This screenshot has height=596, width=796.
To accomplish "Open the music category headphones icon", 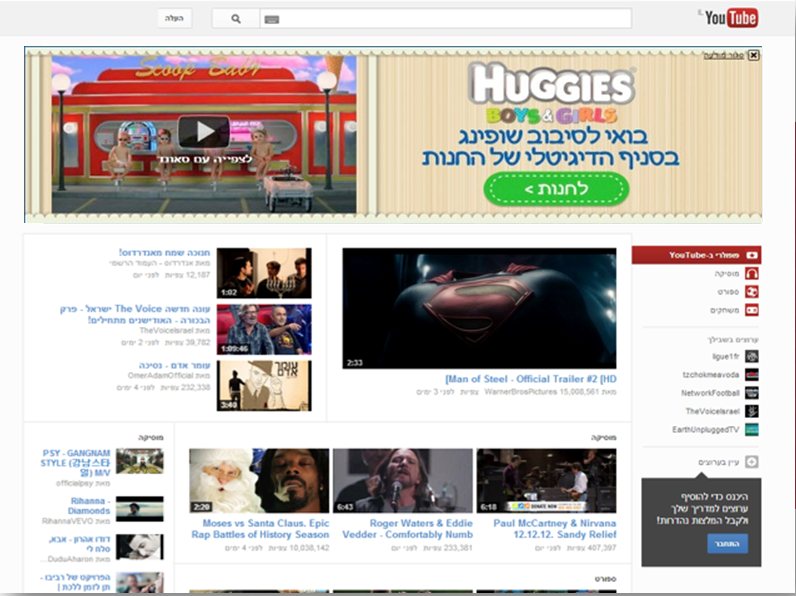I will (752, 273).
